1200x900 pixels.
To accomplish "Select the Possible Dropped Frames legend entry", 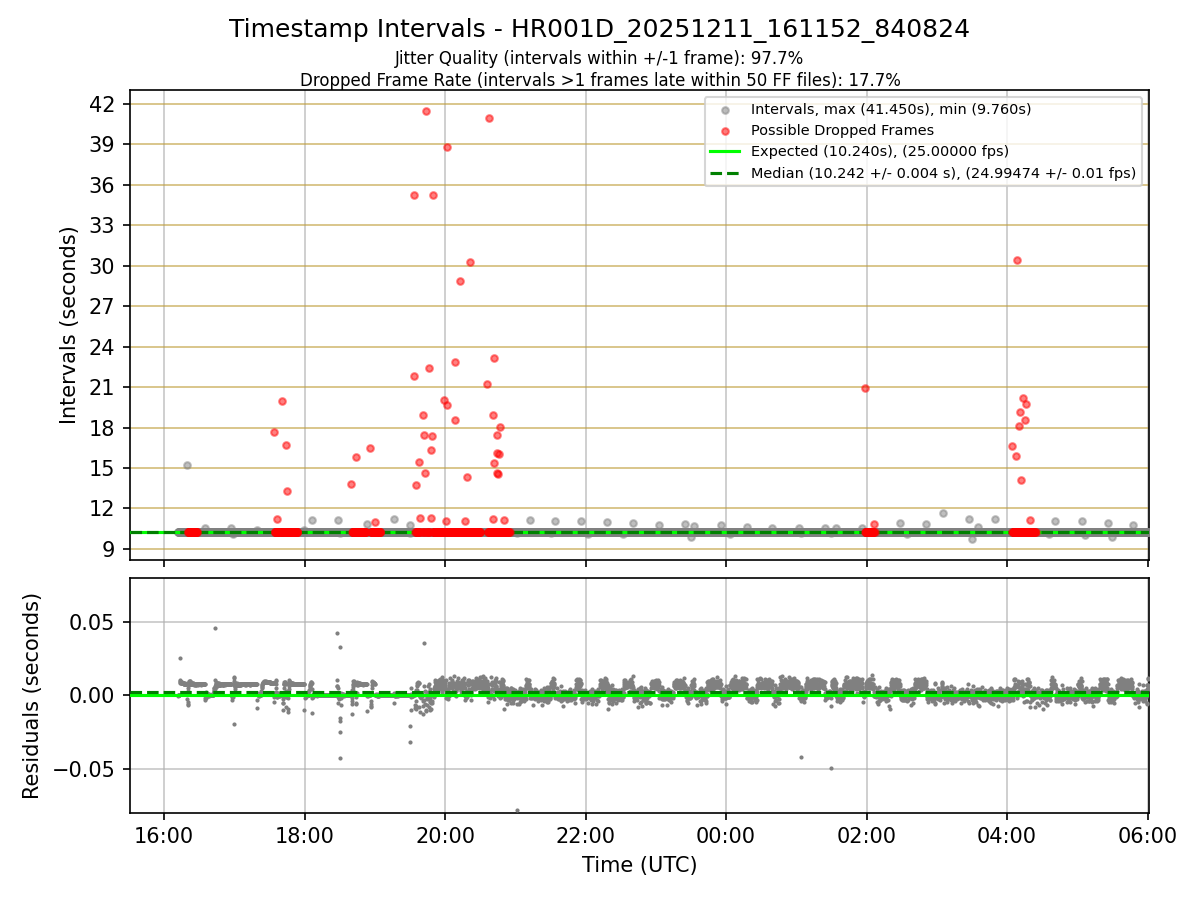I will (842, 130).
